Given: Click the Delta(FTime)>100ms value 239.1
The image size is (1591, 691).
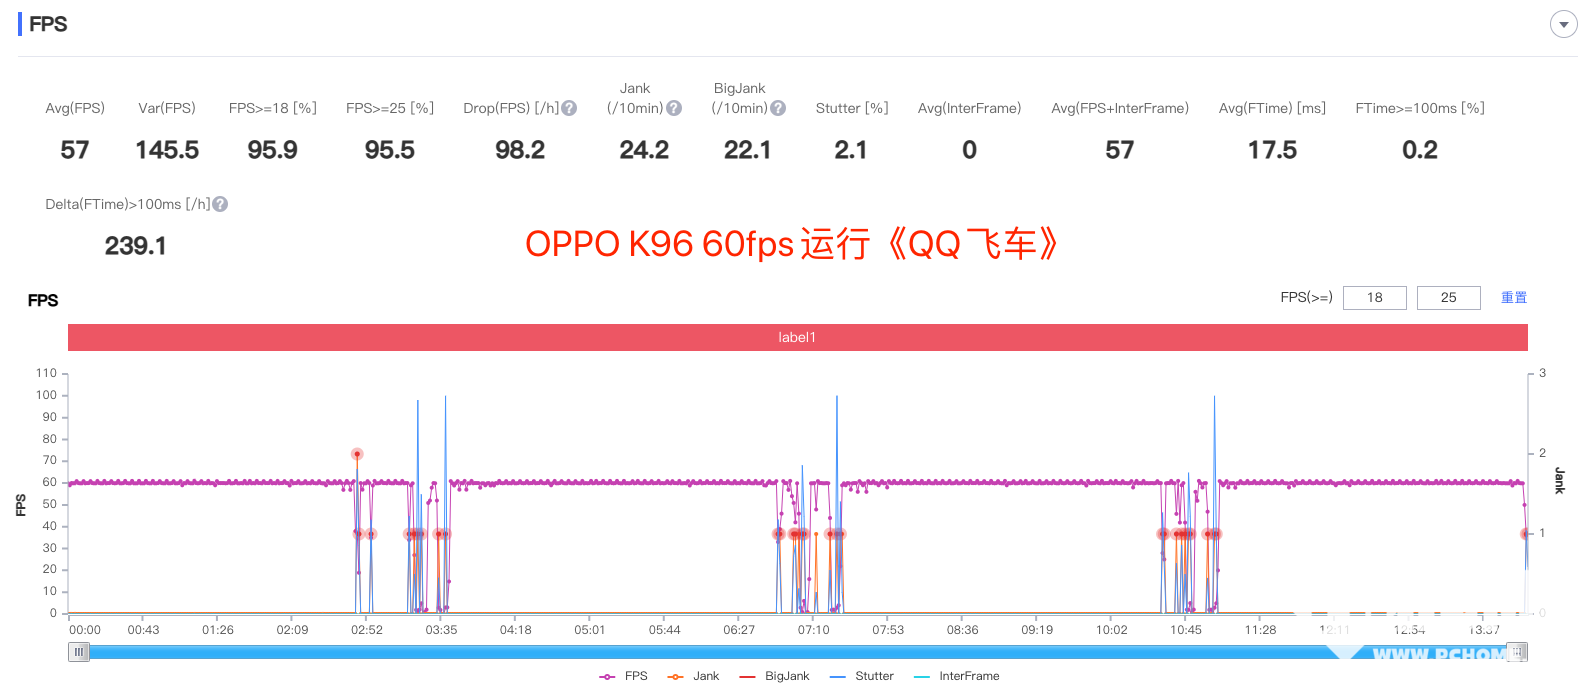Looking at the screenshot, I should (136, 246).
